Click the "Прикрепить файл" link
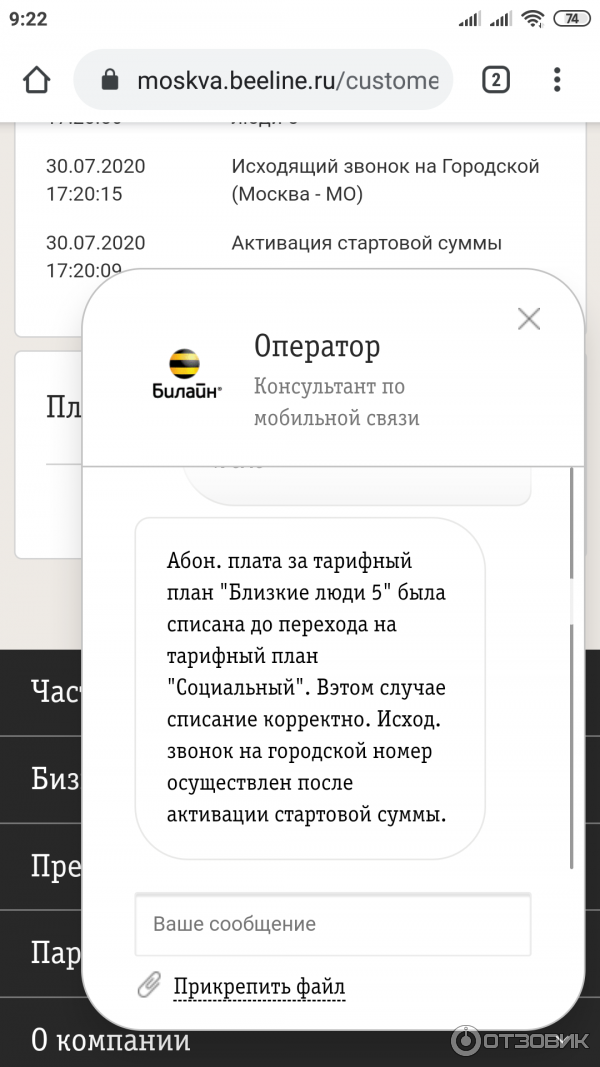600x1067 pixels. pyautogui.click(x=259, y=987)
